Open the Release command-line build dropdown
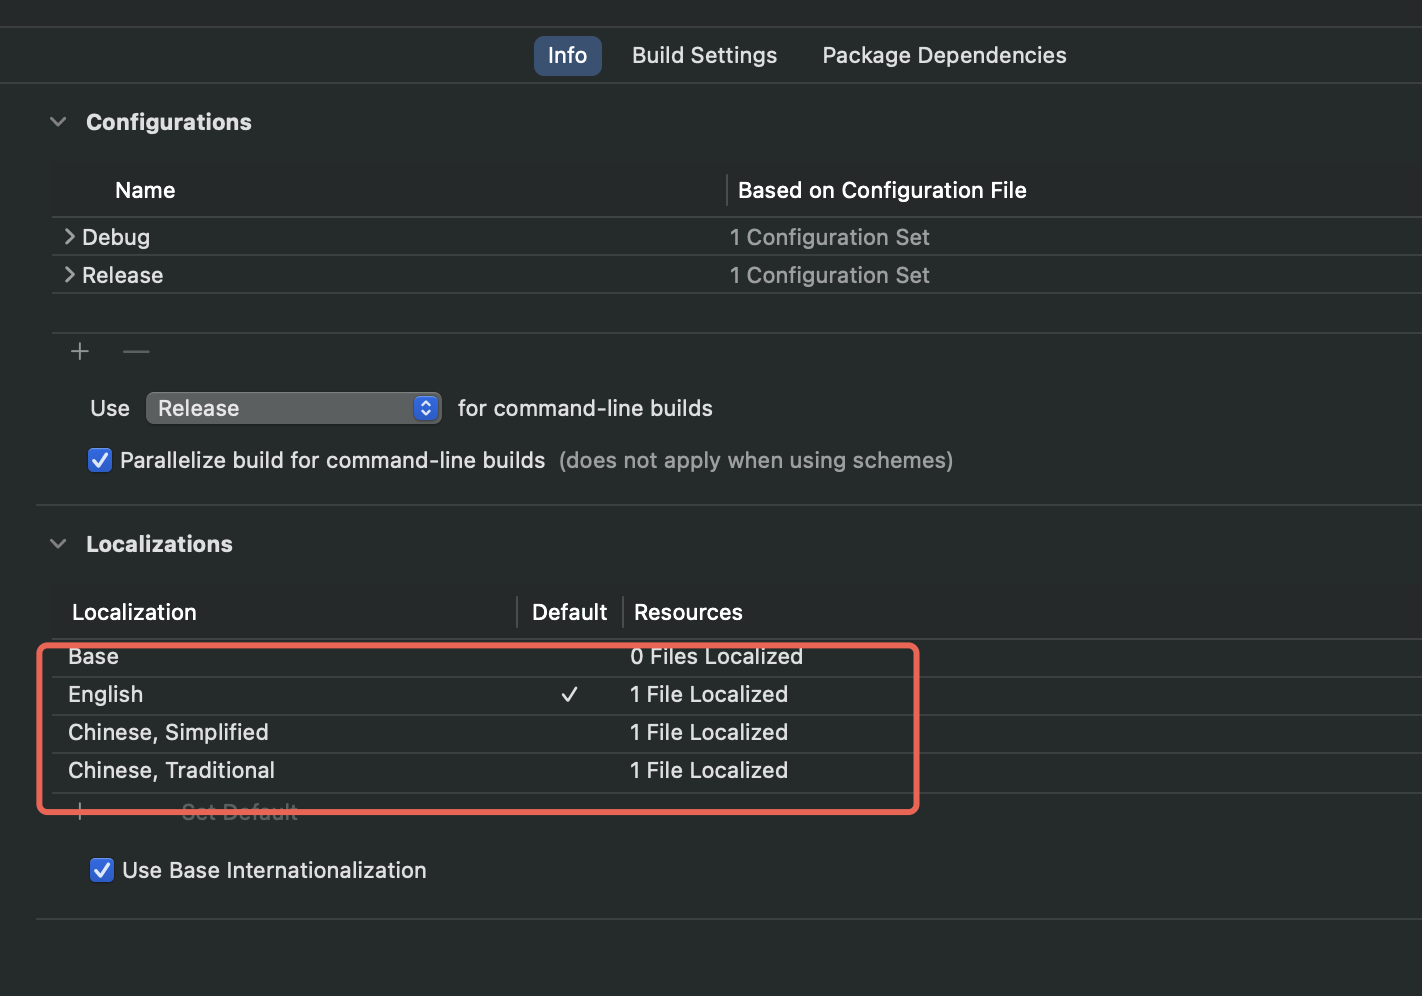Screen dimensions: 1422x996 click(293, 408)
